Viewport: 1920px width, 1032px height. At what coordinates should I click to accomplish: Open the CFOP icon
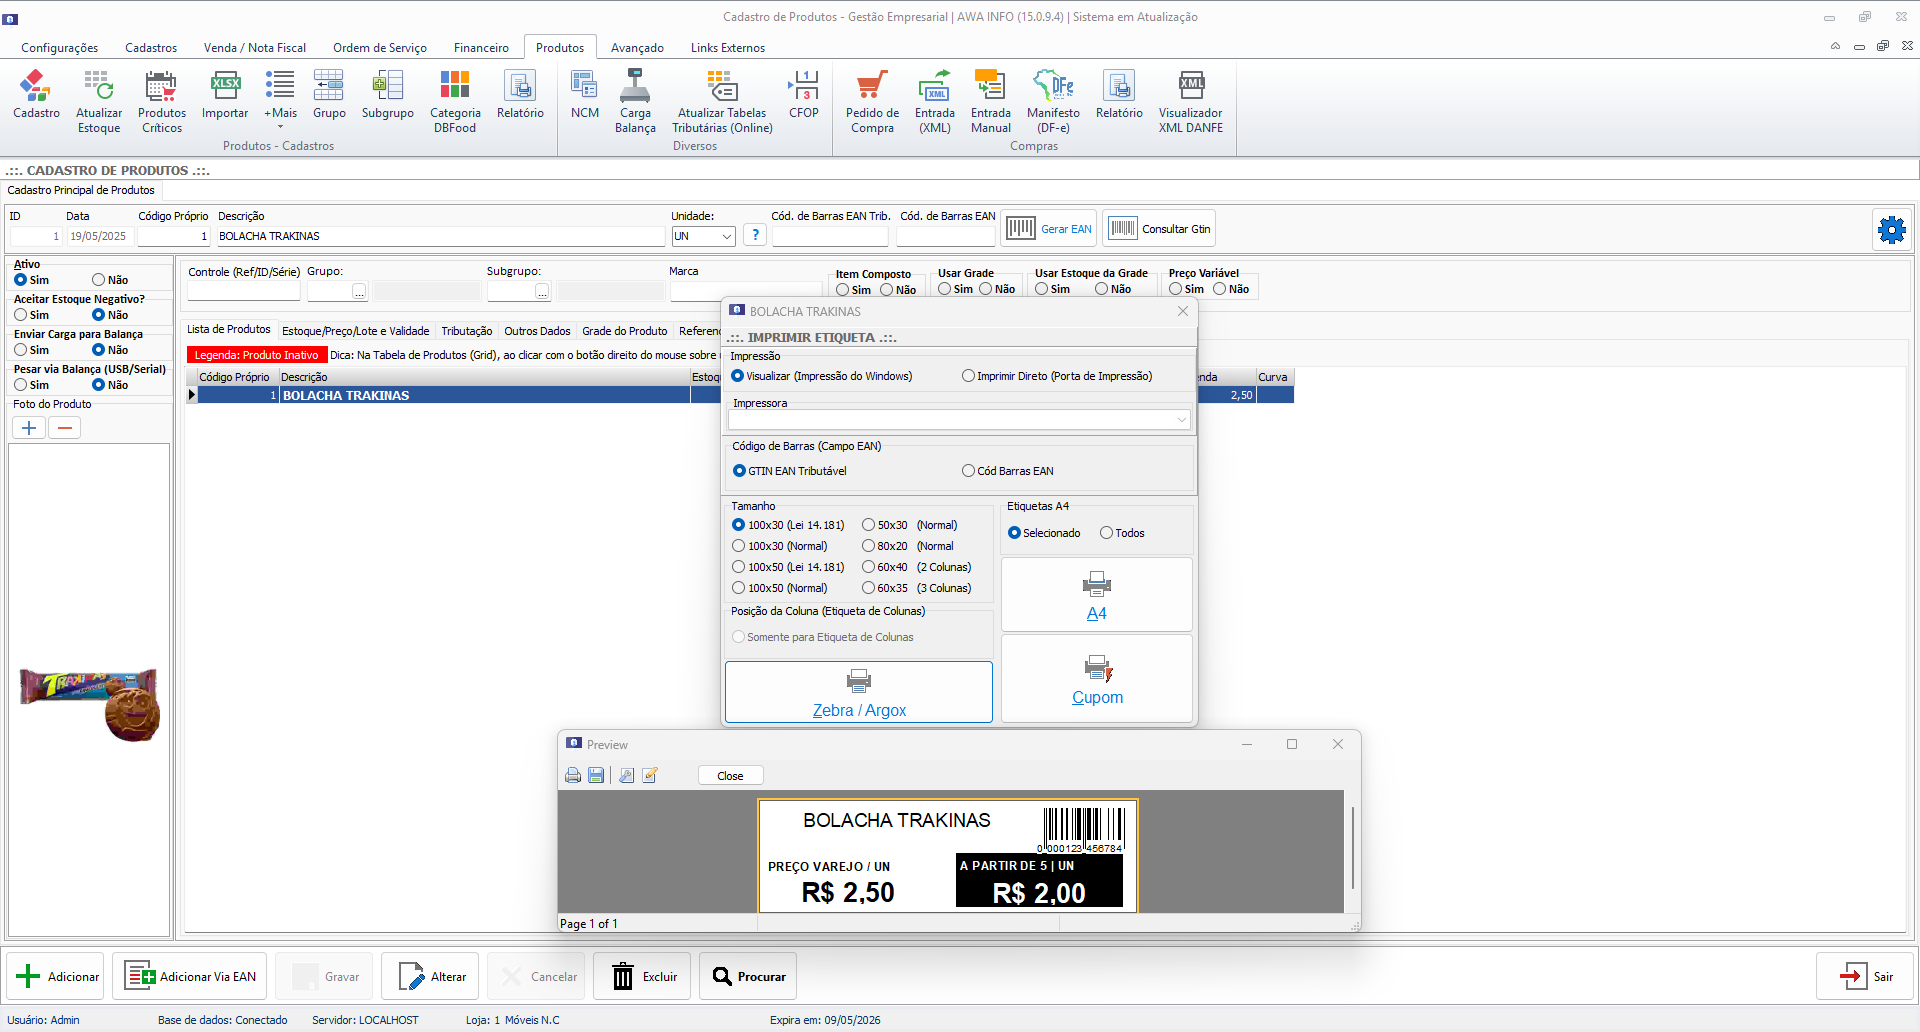(804, 96)
